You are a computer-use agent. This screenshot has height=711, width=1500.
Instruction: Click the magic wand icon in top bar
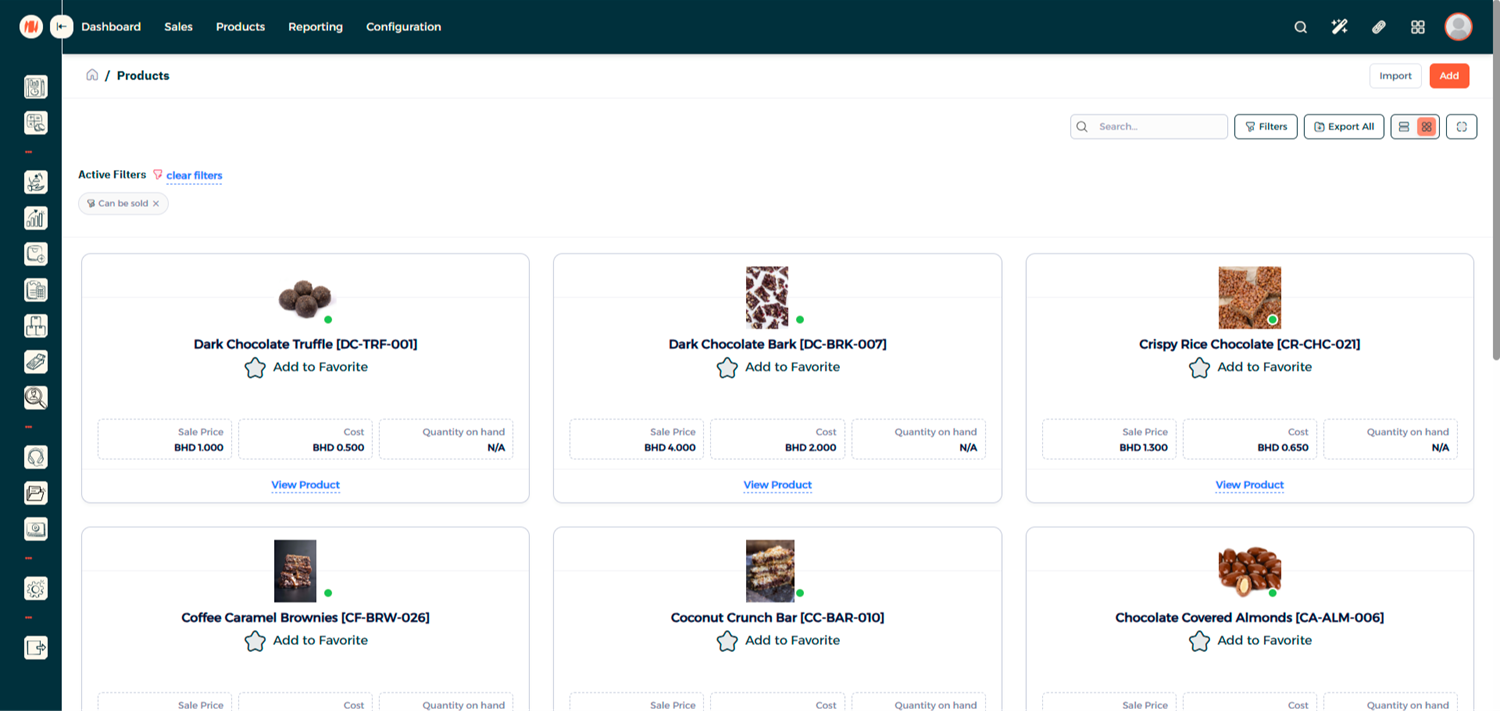(1339, 27)
